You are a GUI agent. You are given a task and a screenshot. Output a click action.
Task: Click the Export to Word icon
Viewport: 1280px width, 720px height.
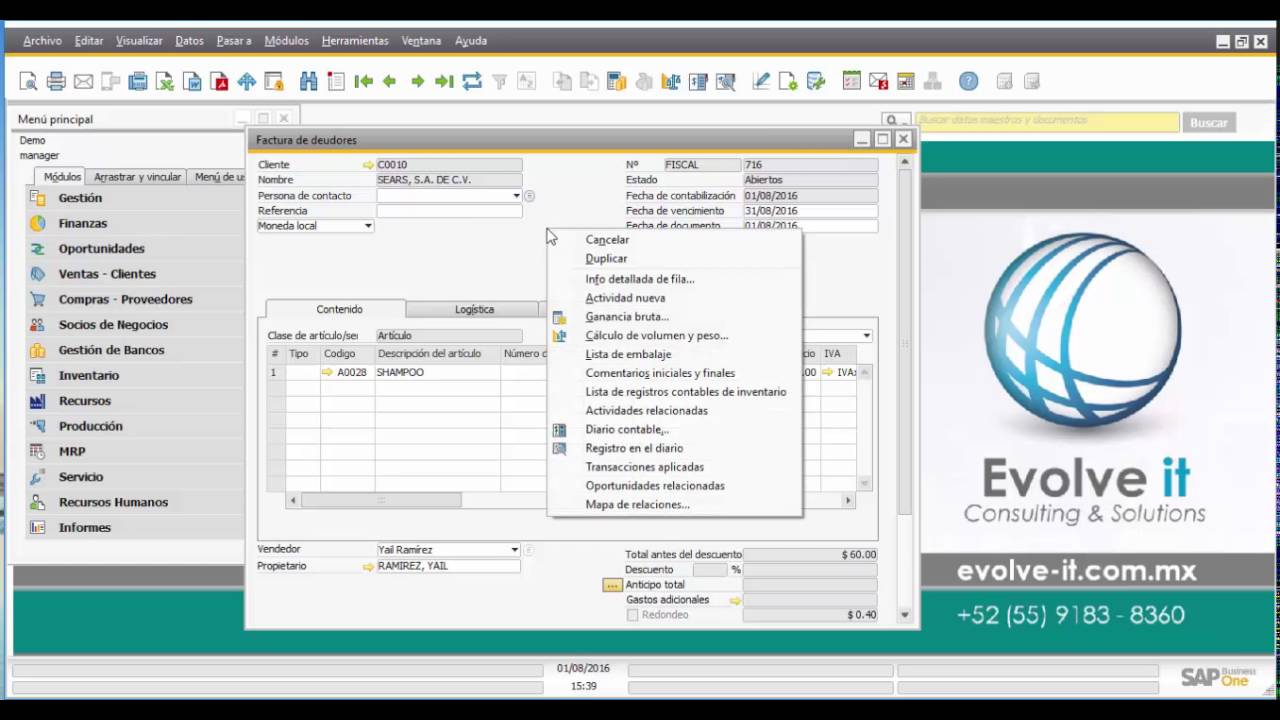(192, 82)
